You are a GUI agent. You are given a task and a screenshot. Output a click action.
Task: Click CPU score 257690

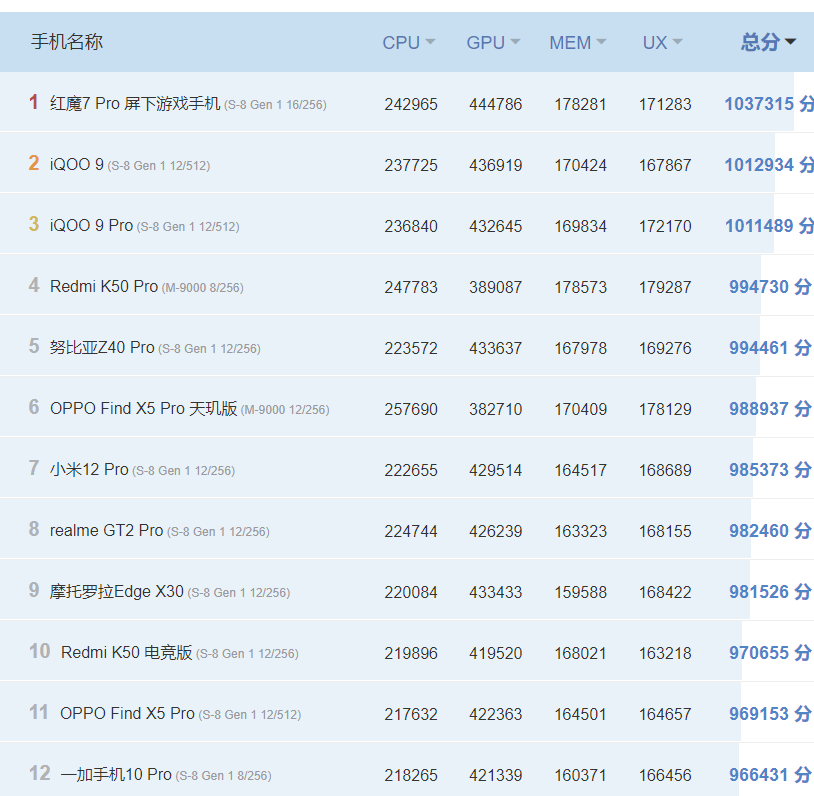(411, 410)
